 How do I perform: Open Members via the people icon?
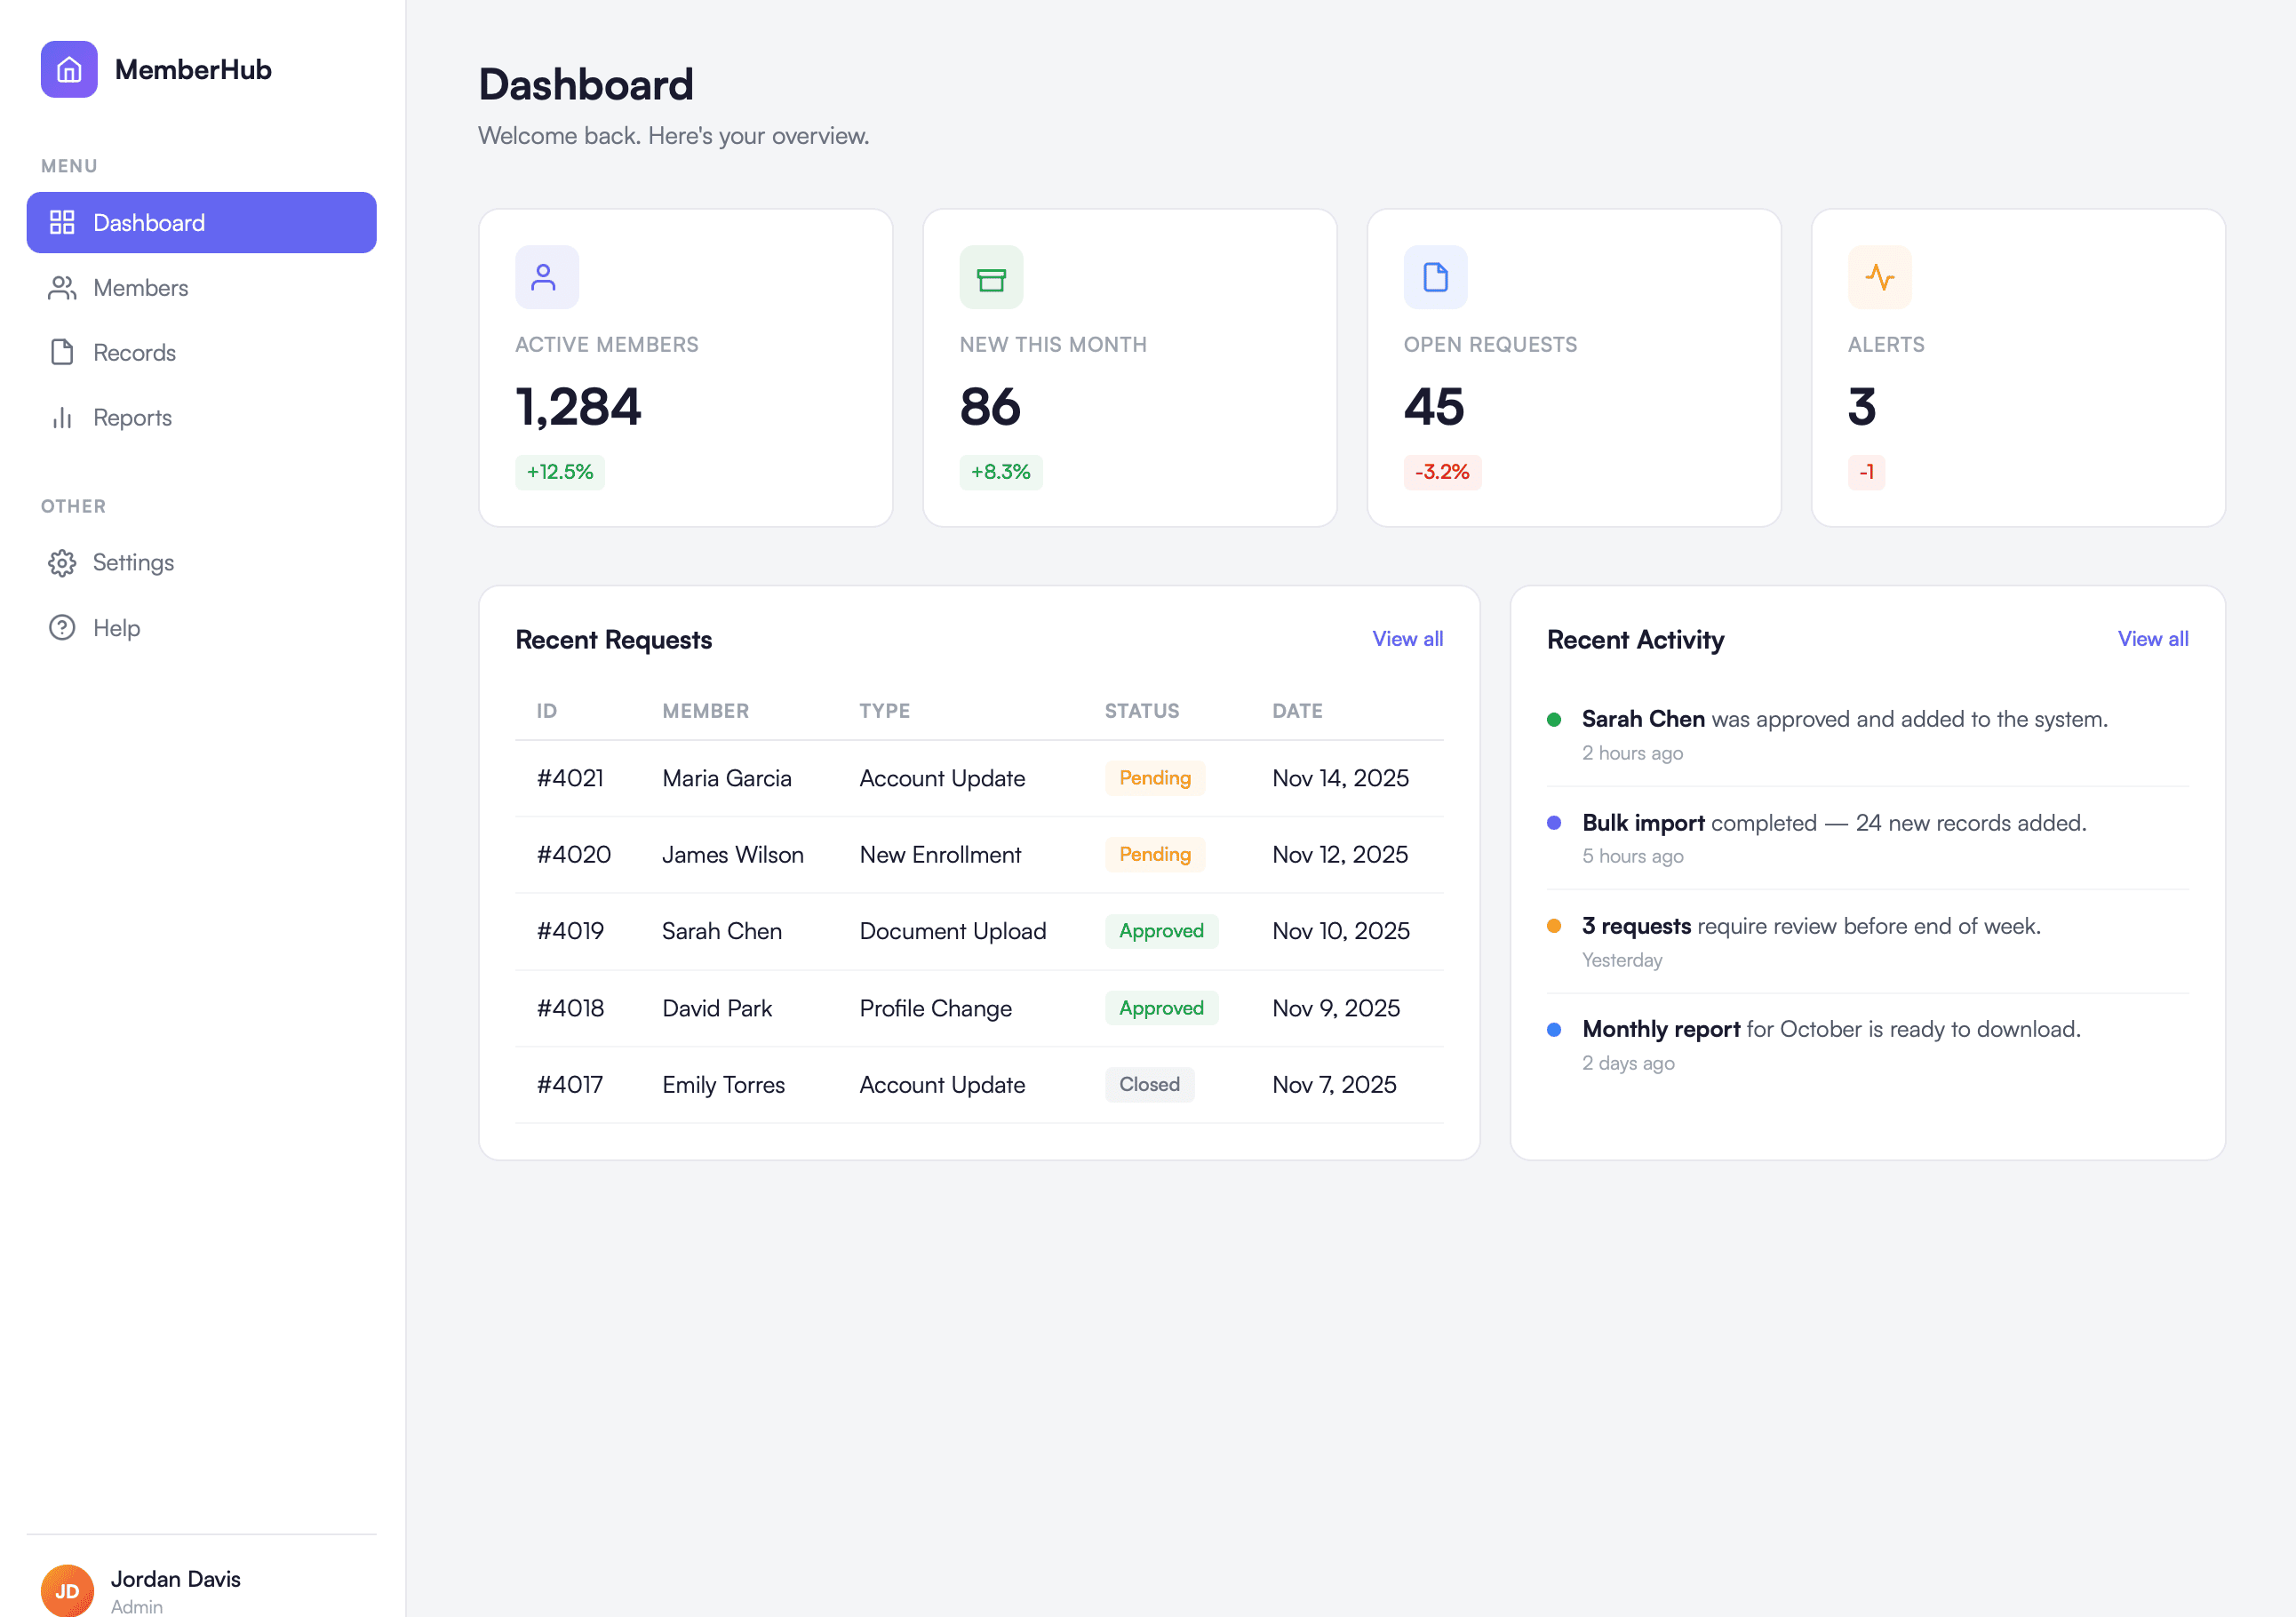click(x=61, y=287)
